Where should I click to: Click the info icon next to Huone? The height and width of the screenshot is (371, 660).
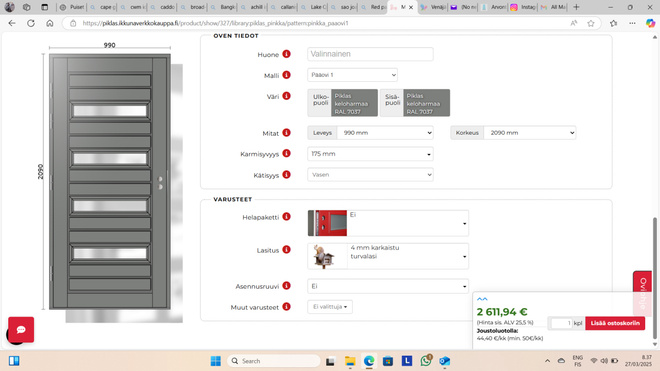[287, 54]
